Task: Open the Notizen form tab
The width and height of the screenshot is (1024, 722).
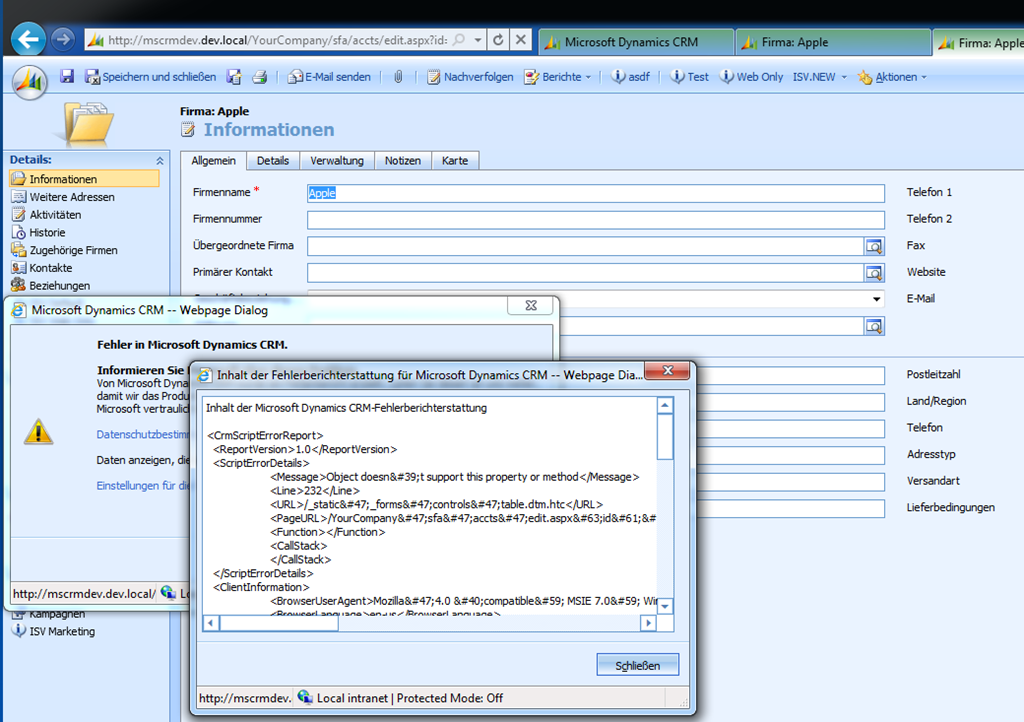Action: pyautogui.click(x=403, y=161)
